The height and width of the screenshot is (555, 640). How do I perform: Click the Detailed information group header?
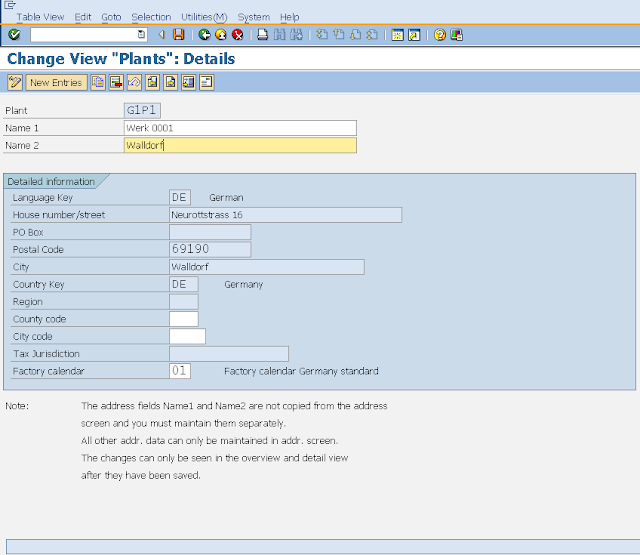(x=51, y=182)
